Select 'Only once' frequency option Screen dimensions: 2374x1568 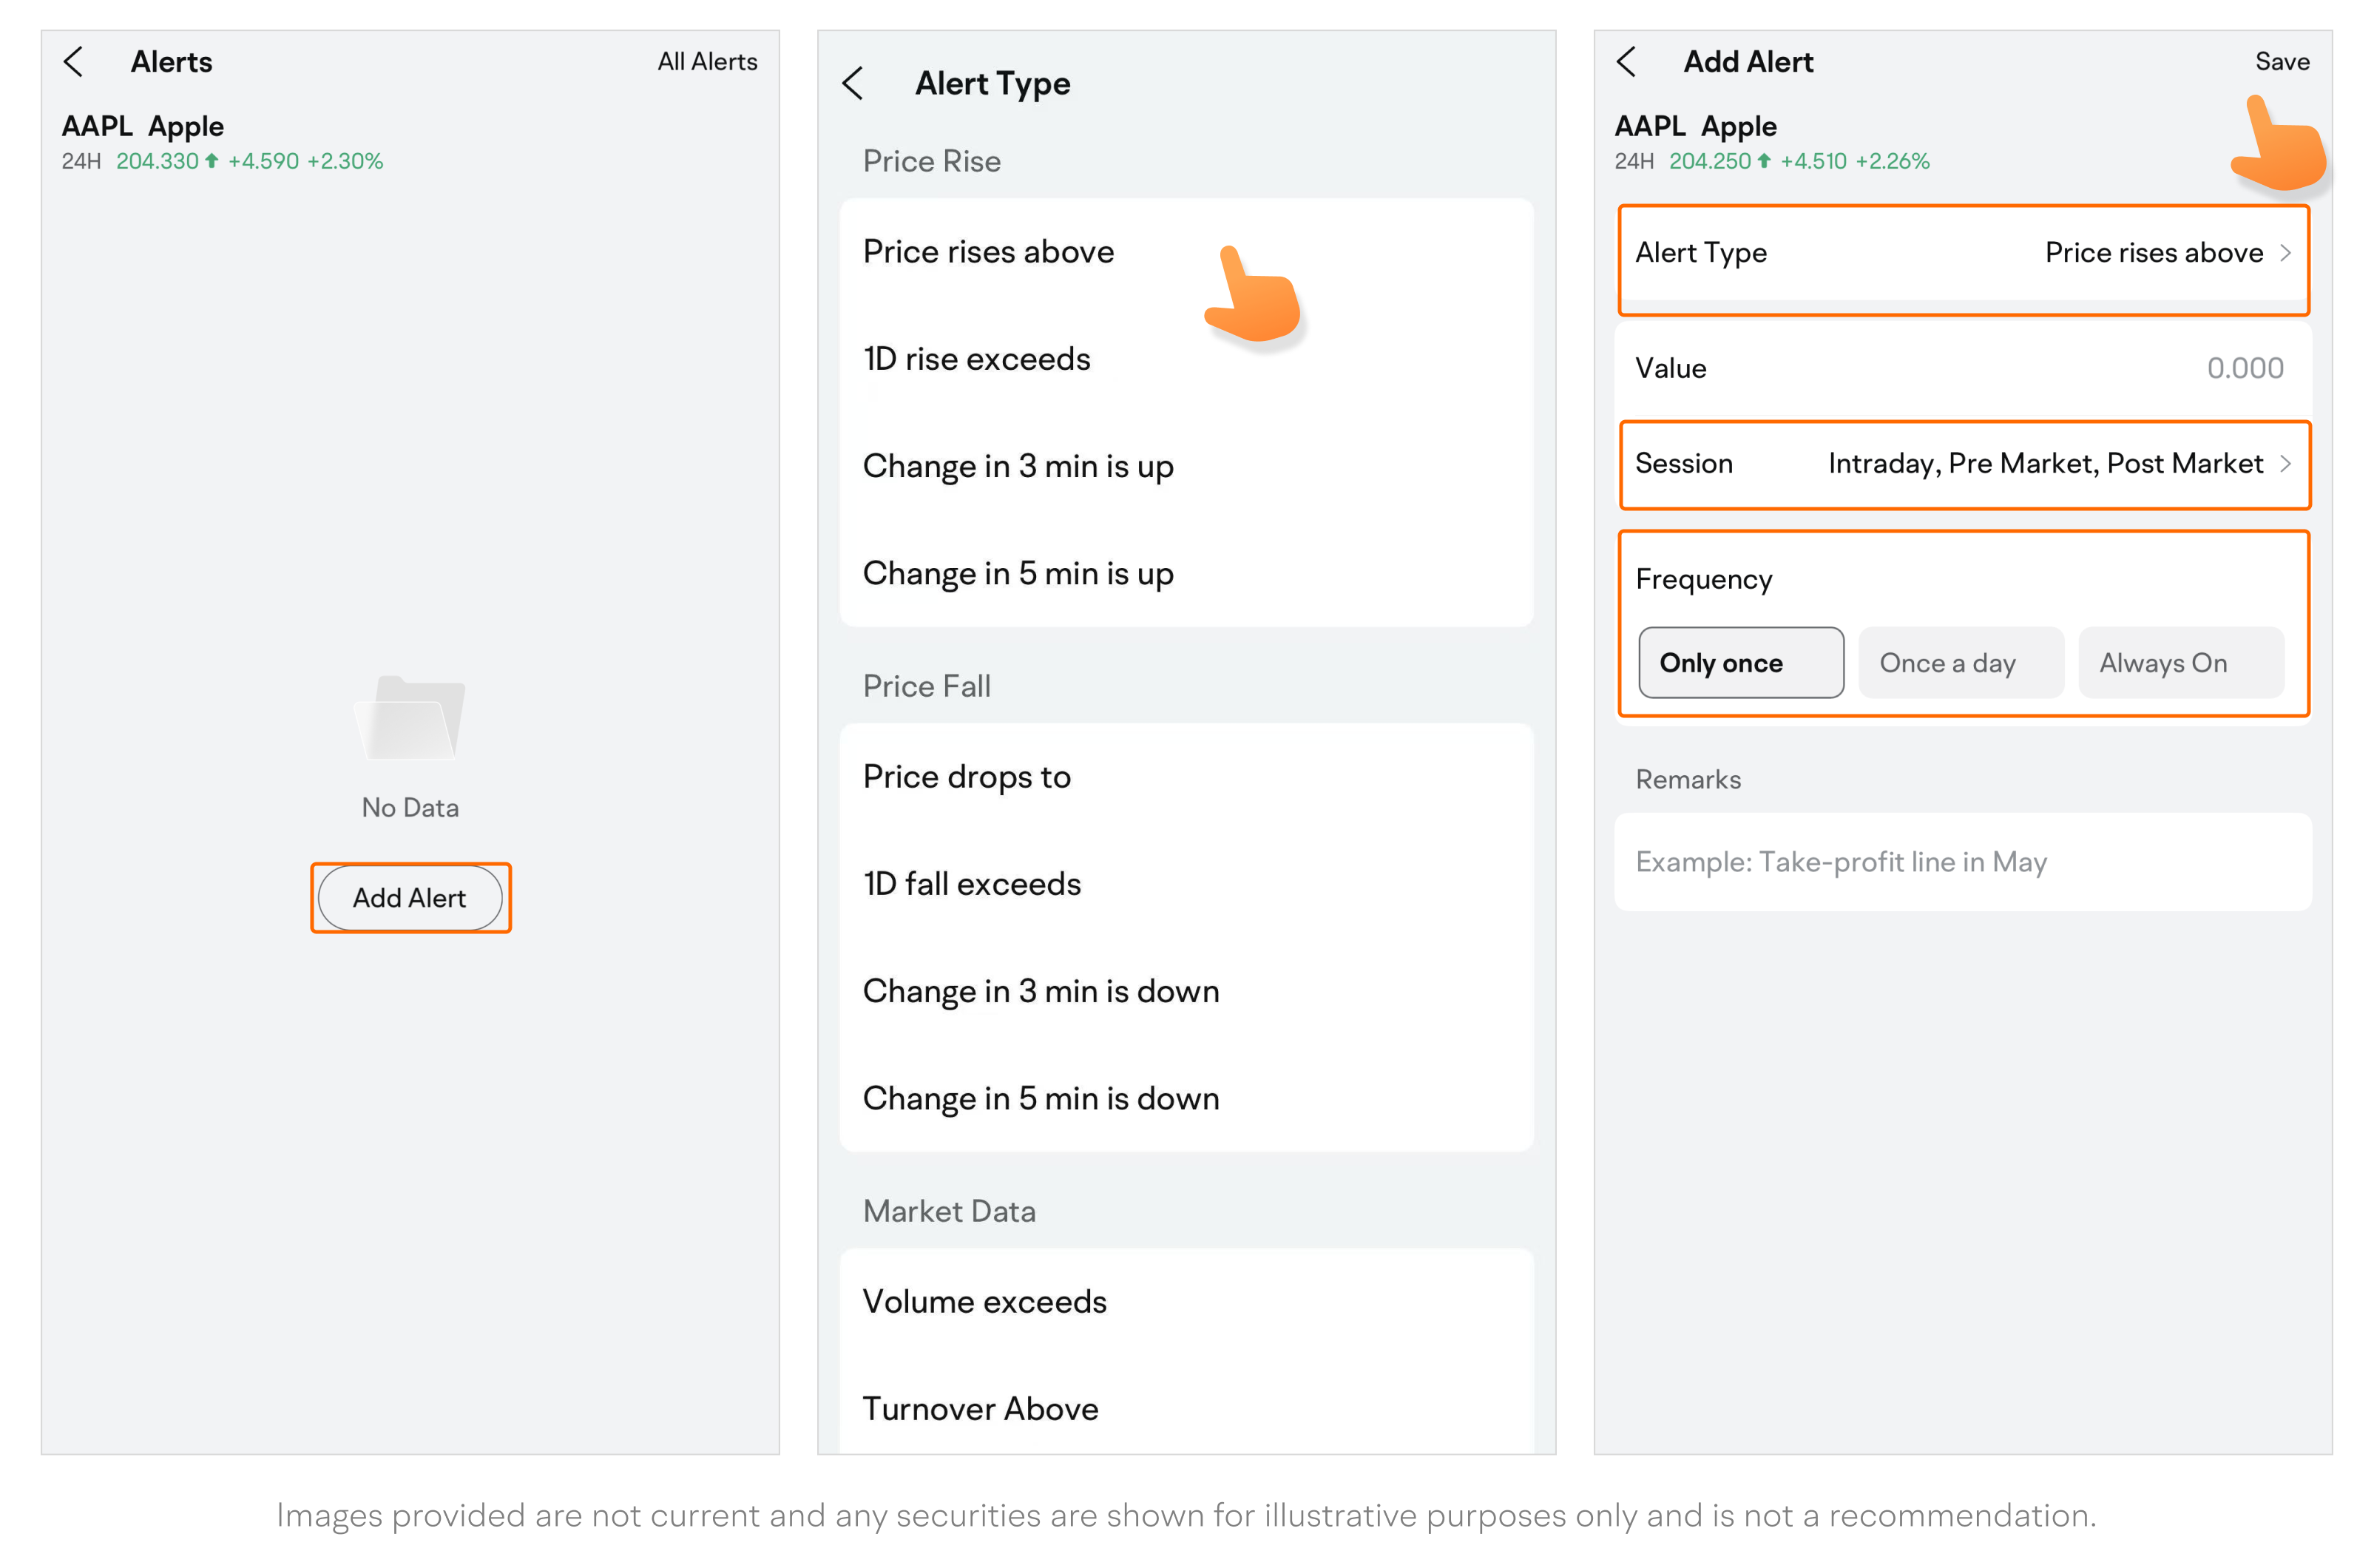point(1740,663)
